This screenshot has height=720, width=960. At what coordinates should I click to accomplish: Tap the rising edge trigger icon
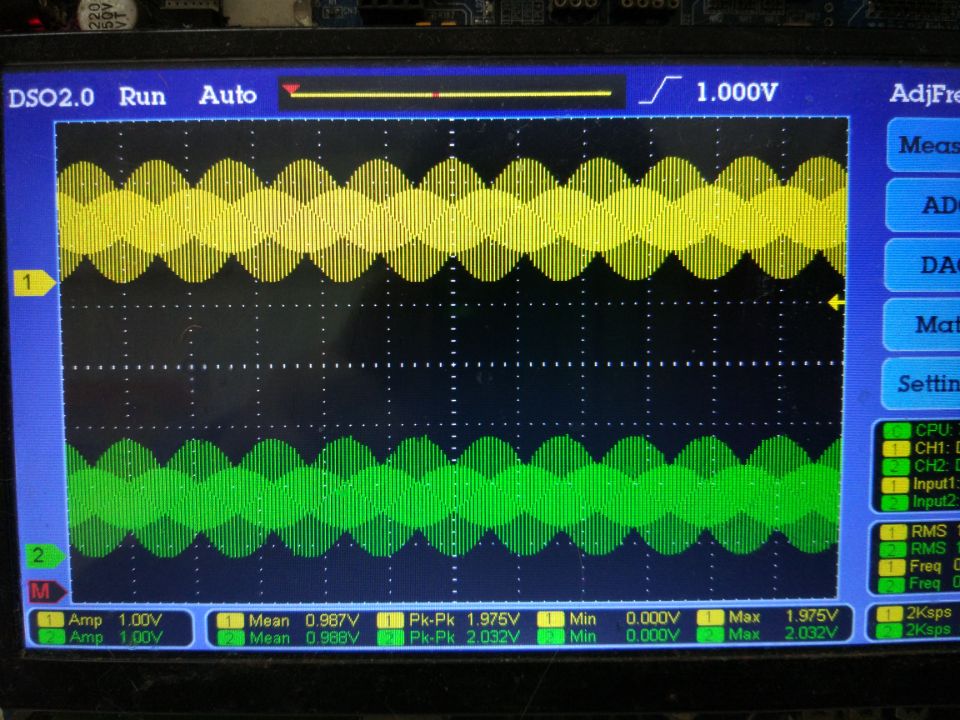tap(660, 90)
